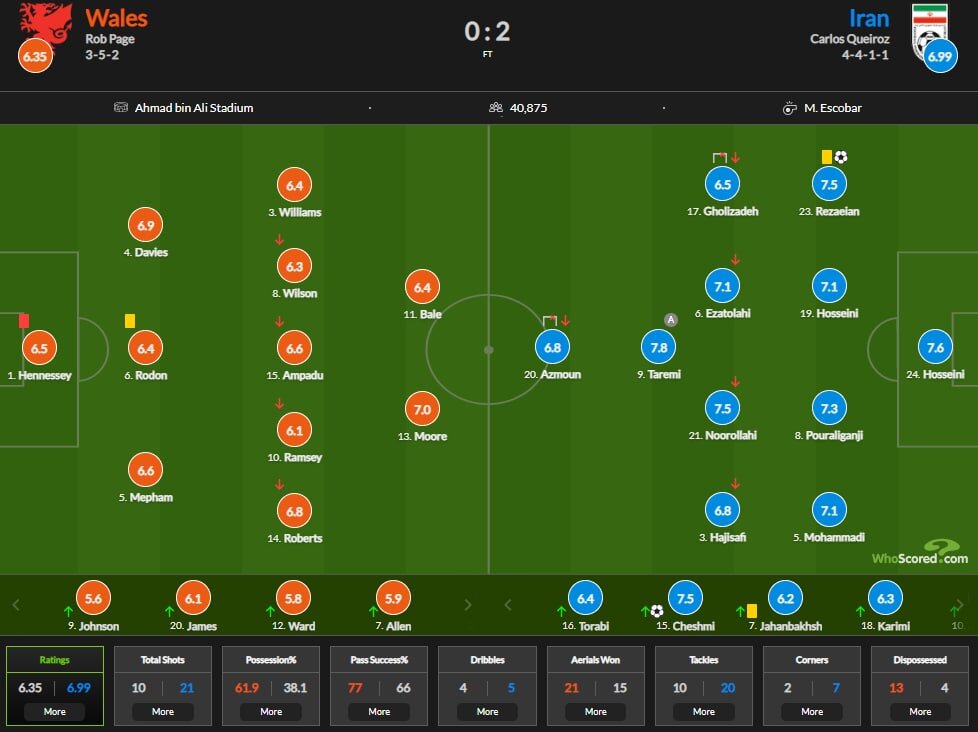Image resolution: width=978 pixels, height=732 pixels.
Task: Click the goal ball icon above Rezaeian
Action: (x=841, y=157)
